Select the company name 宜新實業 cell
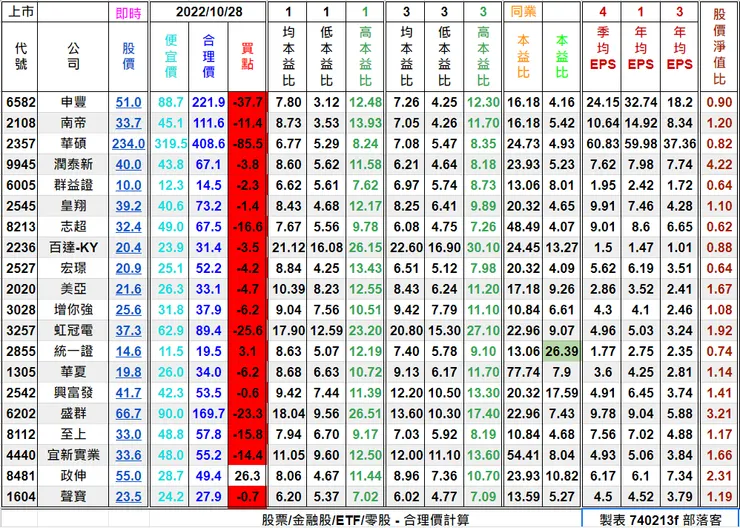 [x=73, y=455]
